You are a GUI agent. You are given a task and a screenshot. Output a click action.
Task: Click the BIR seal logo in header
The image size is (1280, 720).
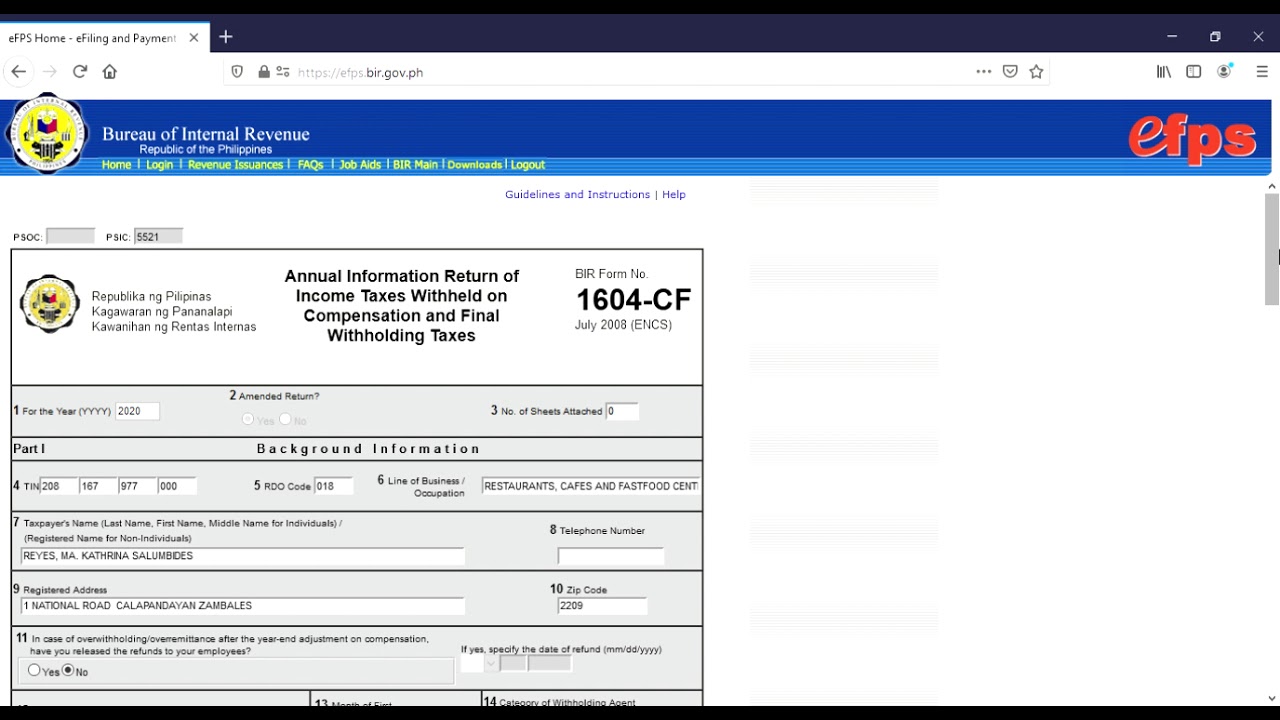(47, 133)
